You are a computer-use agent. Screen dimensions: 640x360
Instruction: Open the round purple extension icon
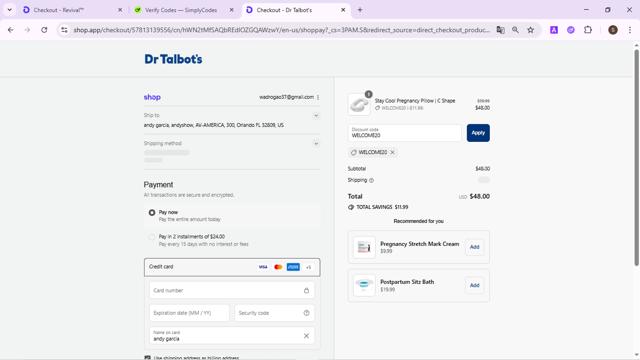(571, 30)
